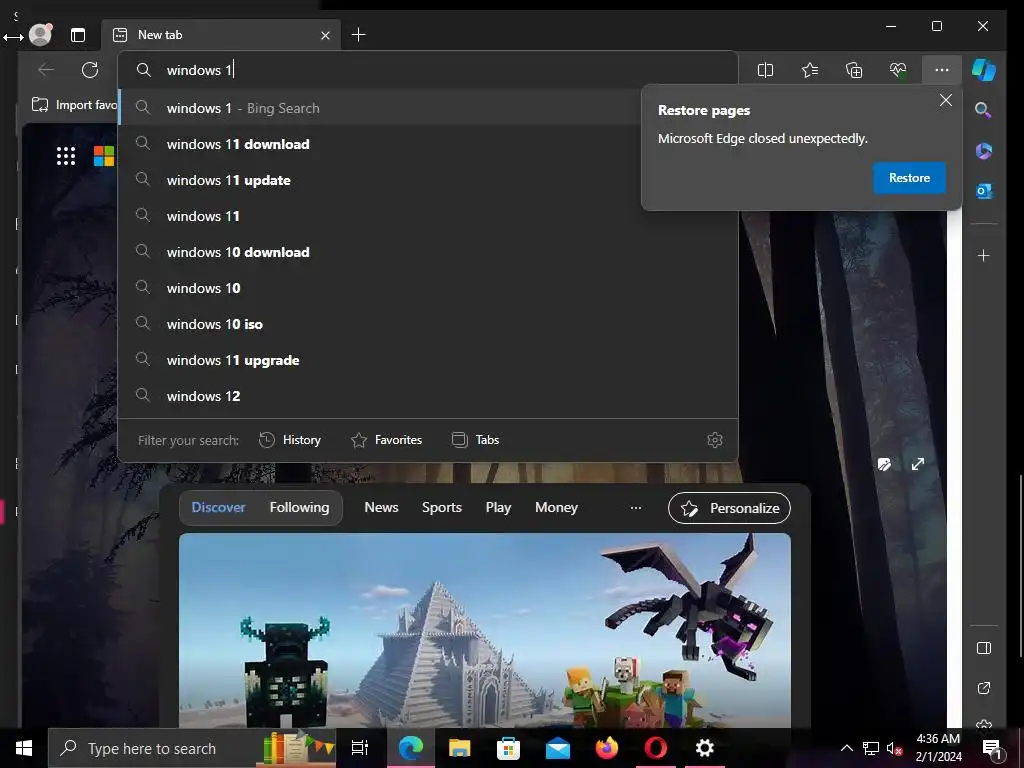The image size is (1024, 768).
Task: Click Import favorites bookmark
Action: click(x=74, y=104)
